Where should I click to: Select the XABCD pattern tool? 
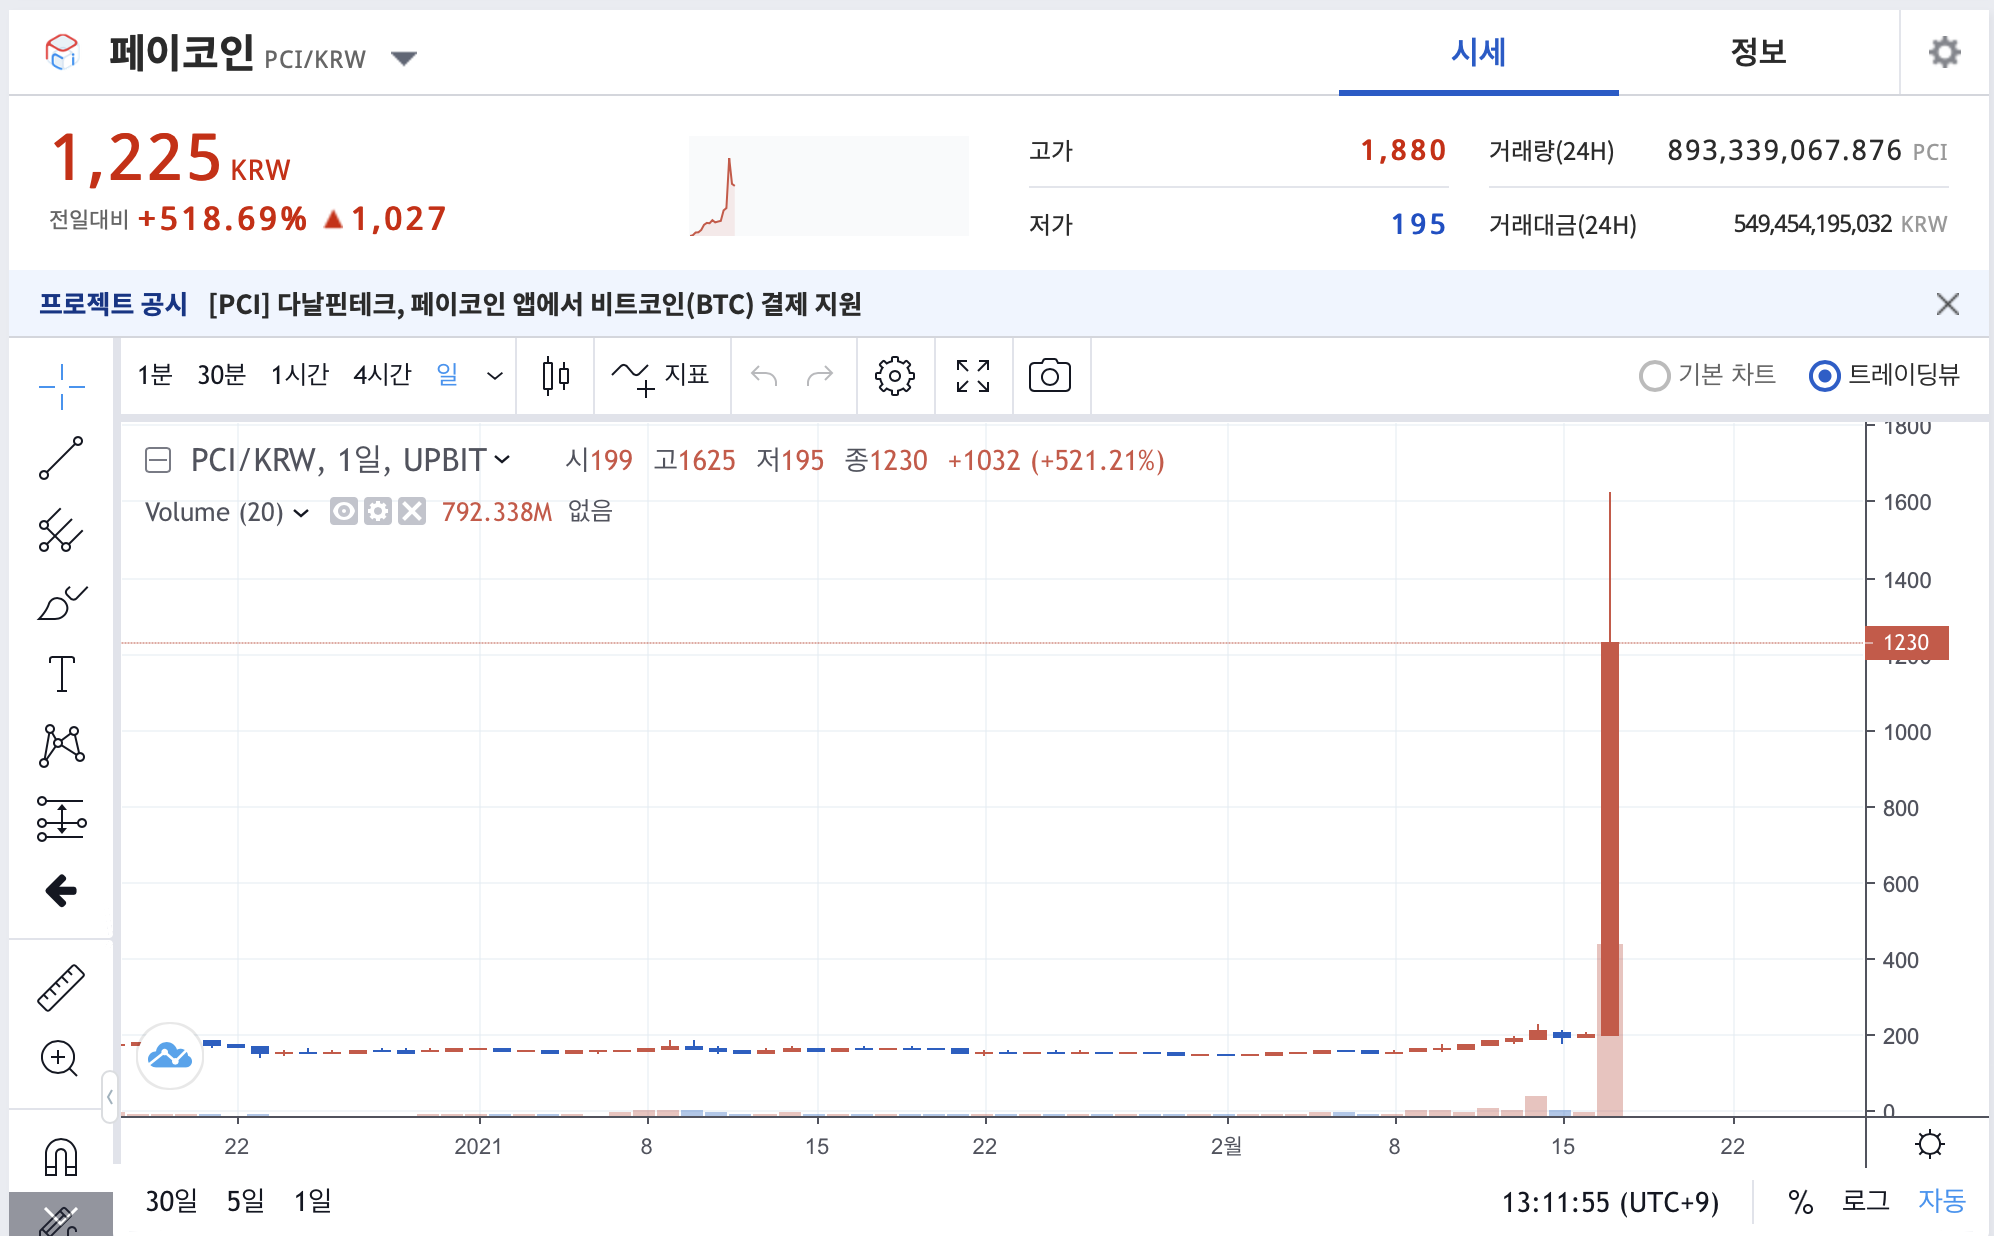point(62,746)
